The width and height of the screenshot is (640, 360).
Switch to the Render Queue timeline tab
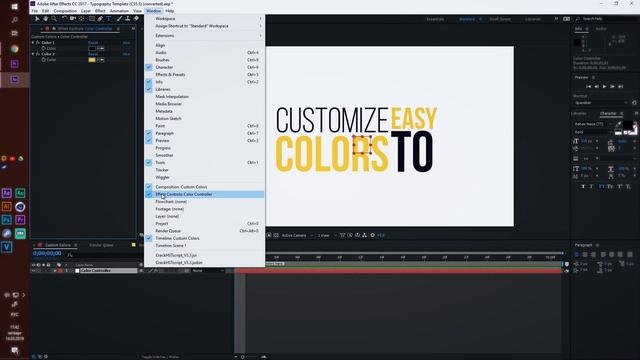[101, 245]
